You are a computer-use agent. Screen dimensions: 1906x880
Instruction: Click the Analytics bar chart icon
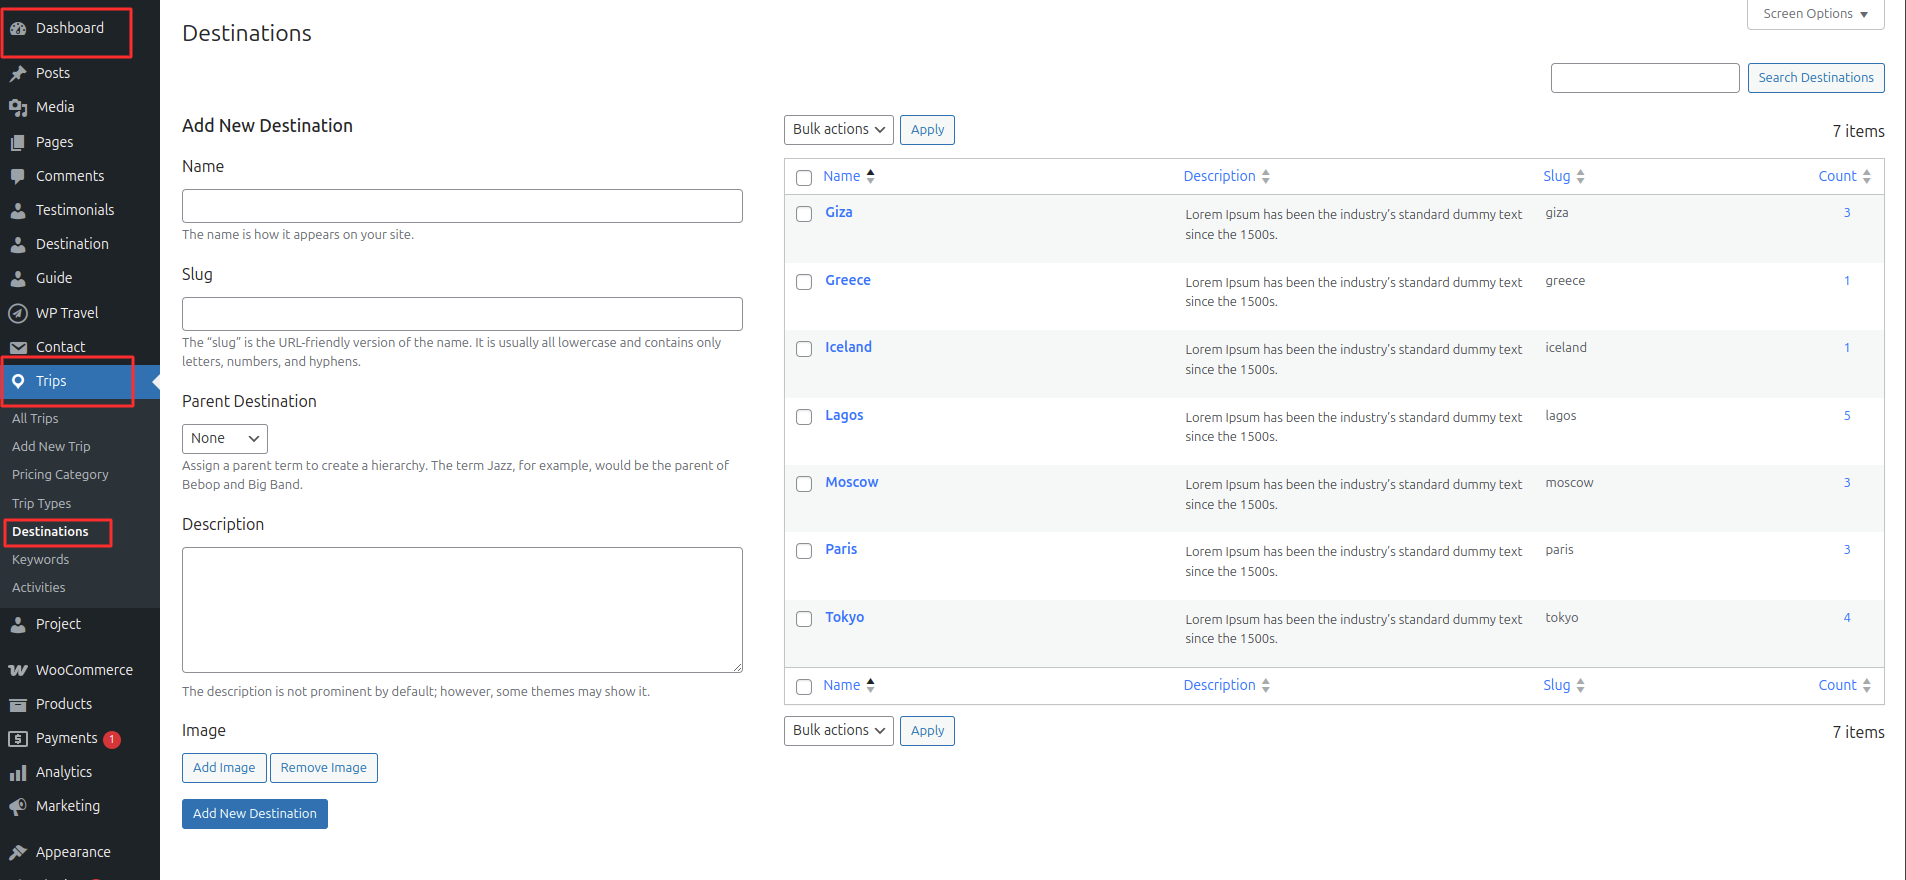point(18,773)
